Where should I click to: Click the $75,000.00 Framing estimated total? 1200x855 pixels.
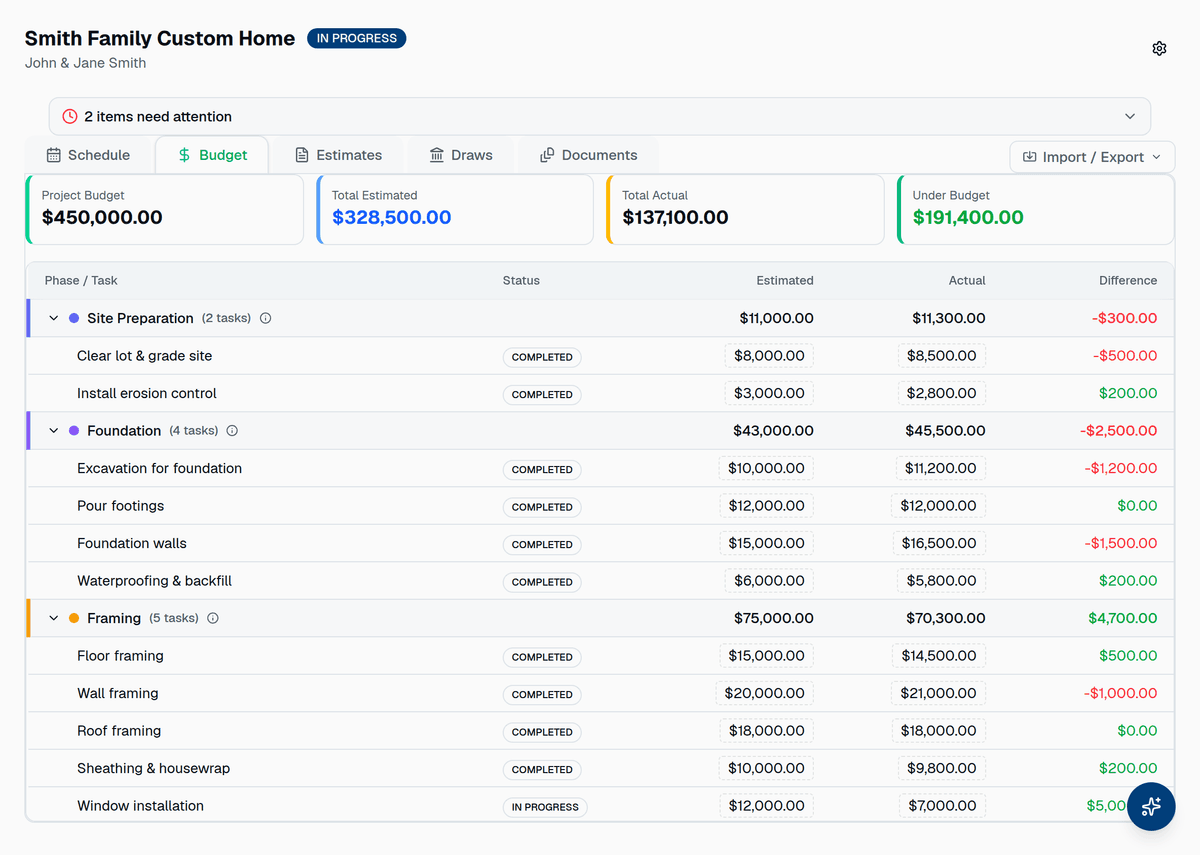tap(774, 618)
